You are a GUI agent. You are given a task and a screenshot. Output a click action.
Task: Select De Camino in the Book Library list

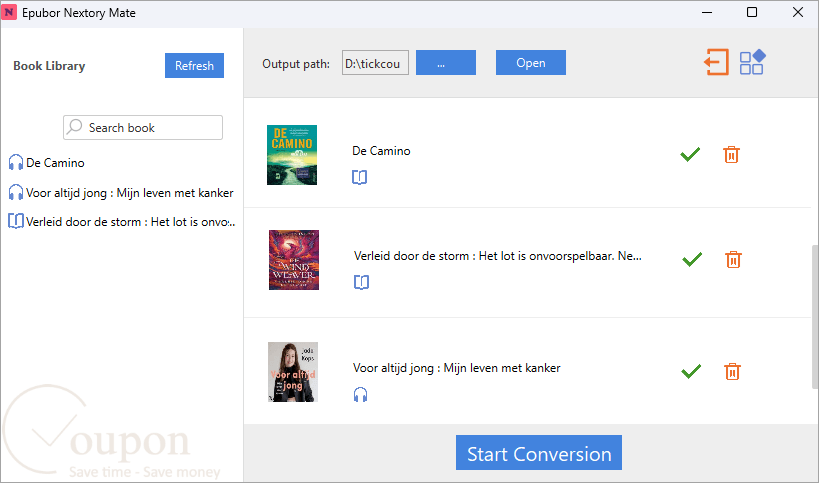coord(55,163)
